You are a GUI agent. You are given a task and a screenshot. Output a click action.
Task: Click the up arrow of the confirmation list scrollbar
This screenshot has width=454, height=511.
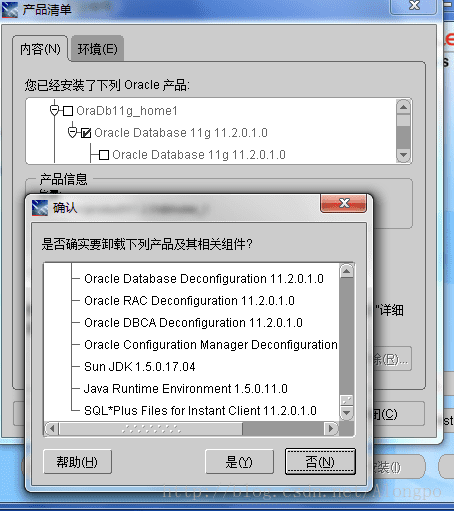(x=346, y=271)
